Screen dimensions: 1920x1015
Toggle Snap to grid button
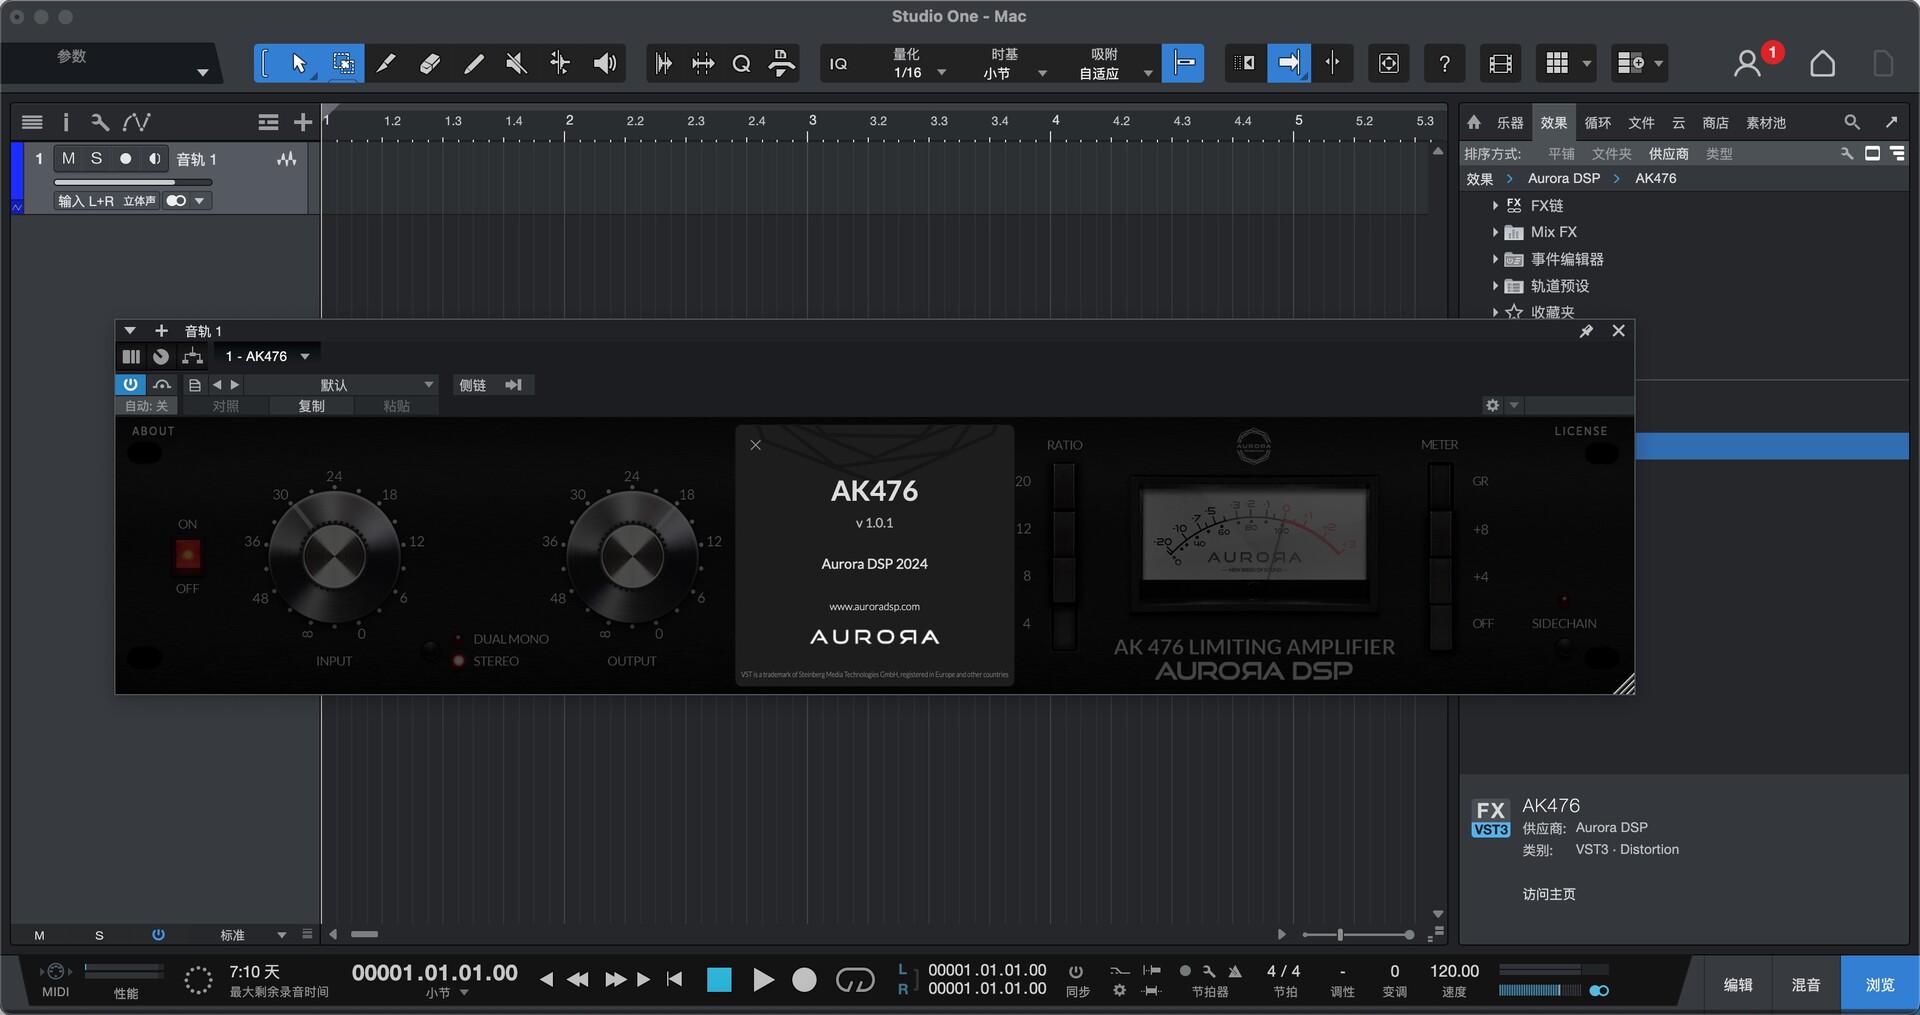pyautogui.click(x=1183, y=63)
